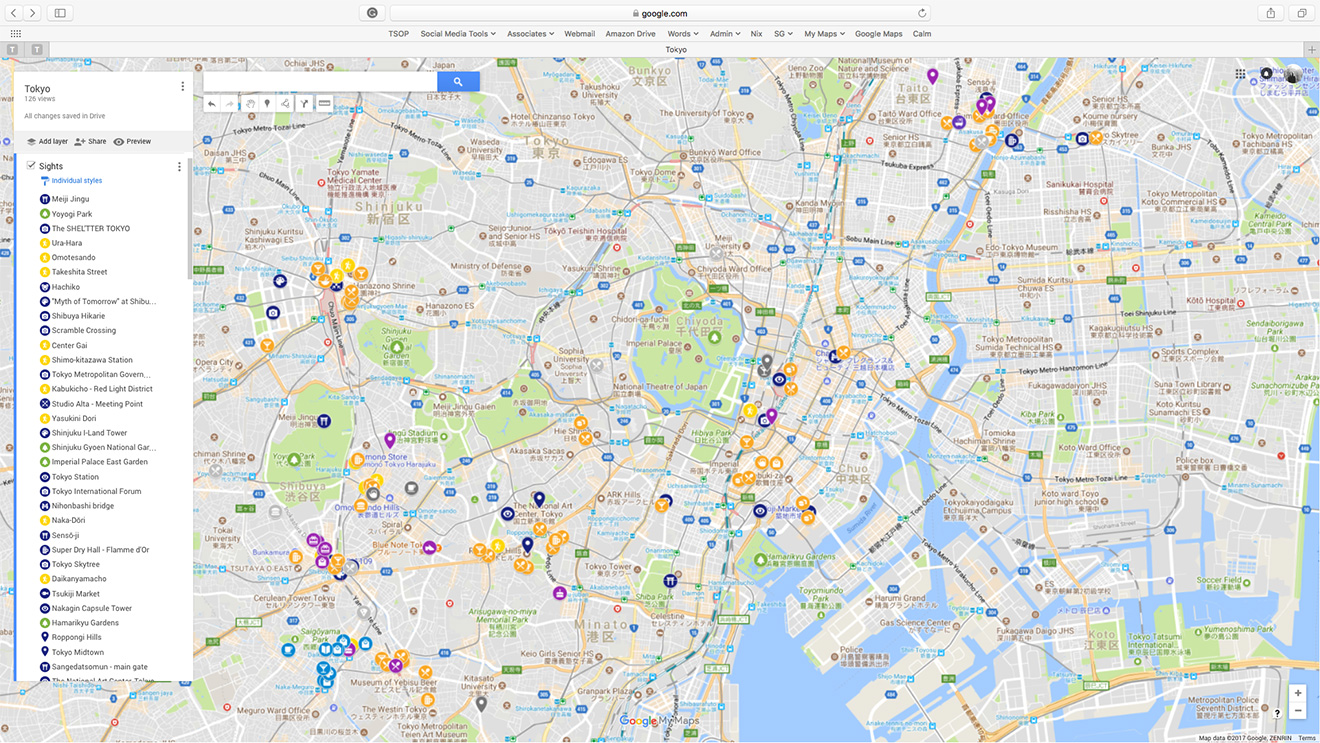
Task: Expand the Admin bookmark folder
Action: pos(725,33)
